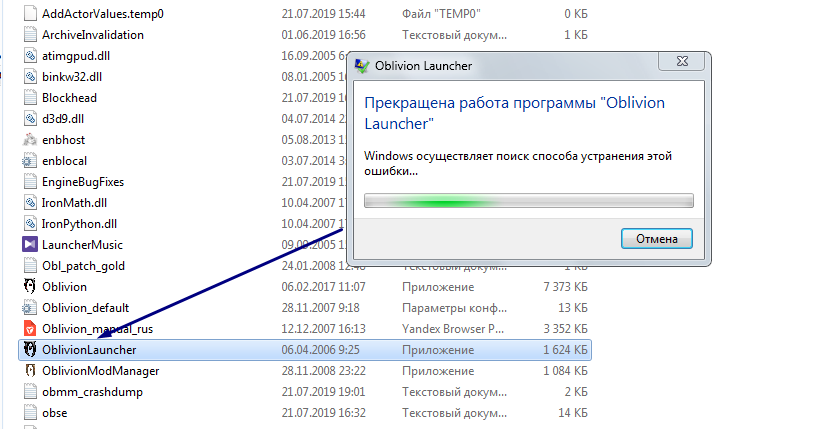This screenshot has width=835, height=429.
Task: Click the OblivionLauncher skull icon
Action: (30, 350)
